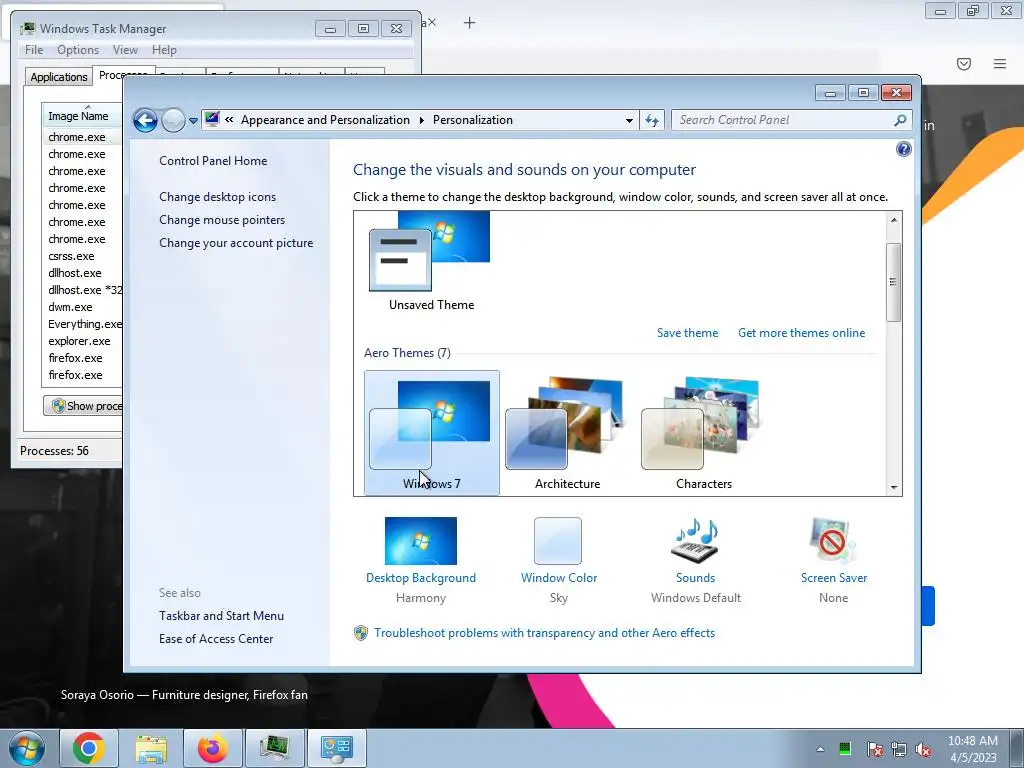Select explorer.exe process row
Viewport: 1024px width, 768px height.
point(82,341)
